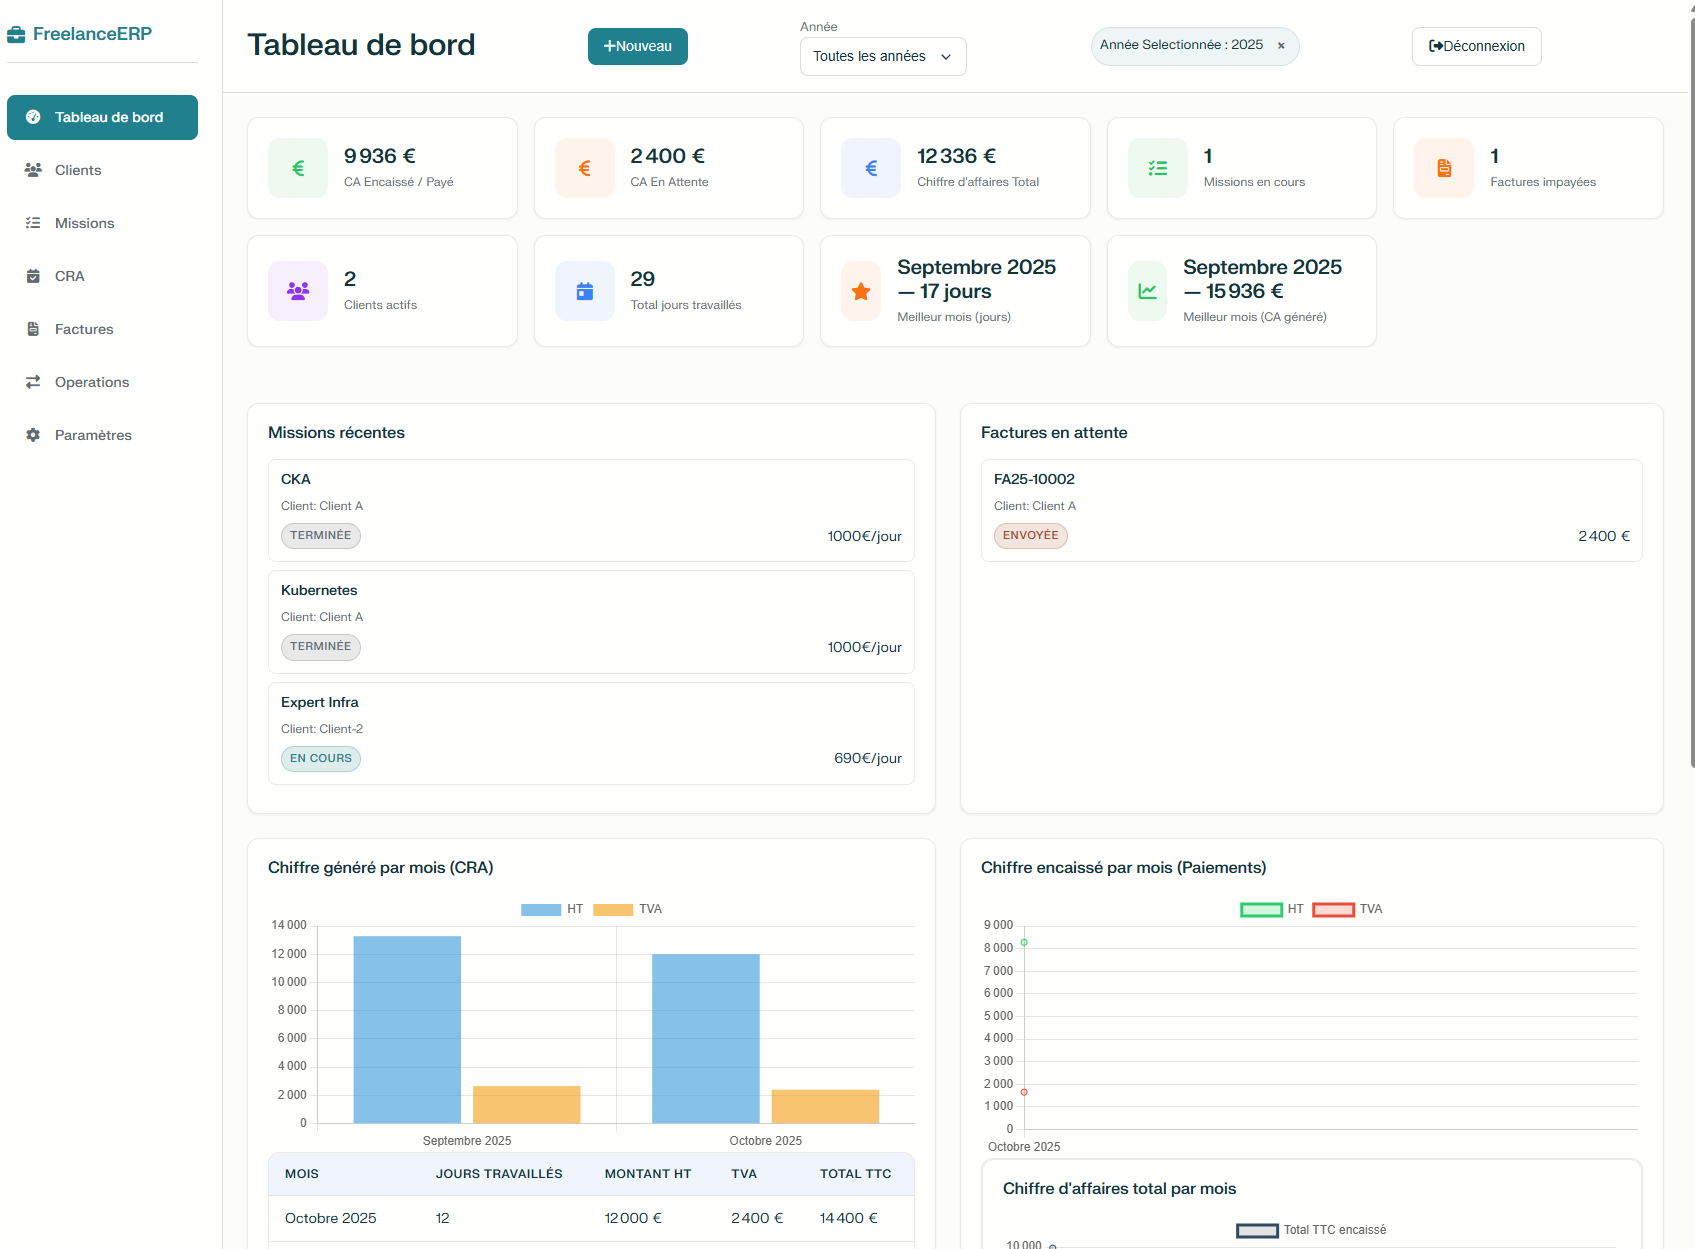Image resolution: width=1695 pixels, height=1249 pixels.
Task: Open the Clients section via people icon
Action: click(33, 170)
